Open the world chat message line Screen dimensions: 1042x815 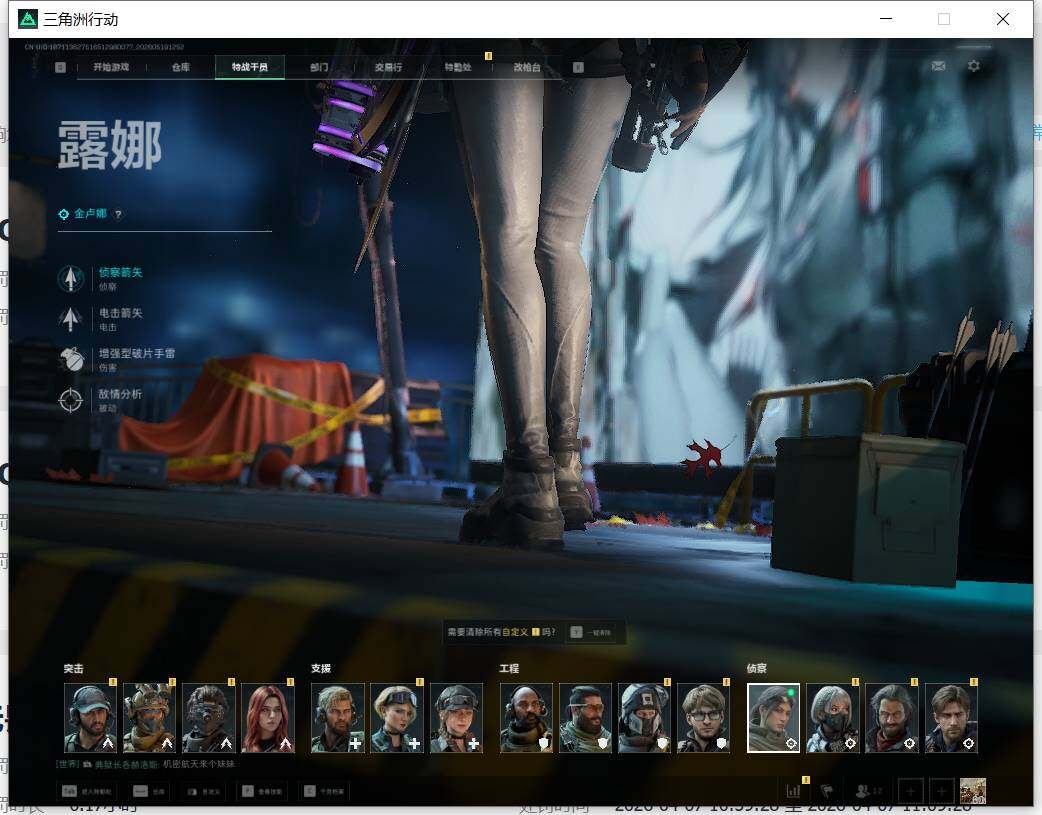(x=146, y=764)
